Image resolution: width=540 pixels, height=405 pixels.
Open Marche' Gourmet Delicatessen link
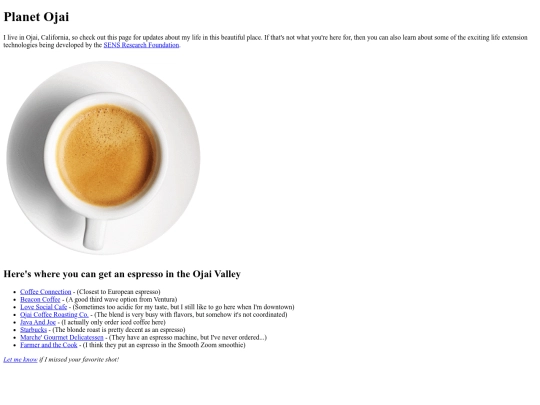pos(62,338)
